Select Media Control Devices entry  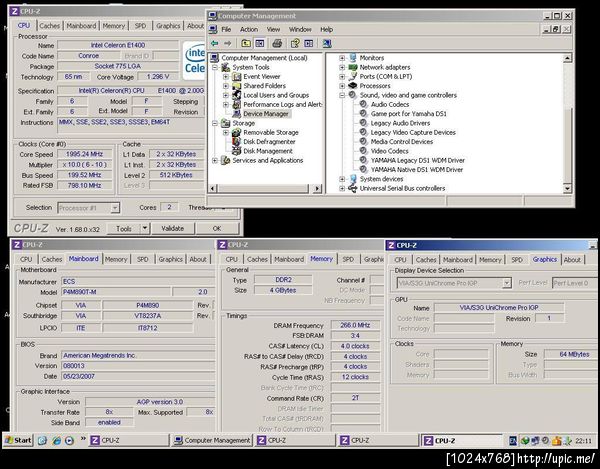click(x=402, y=142)
